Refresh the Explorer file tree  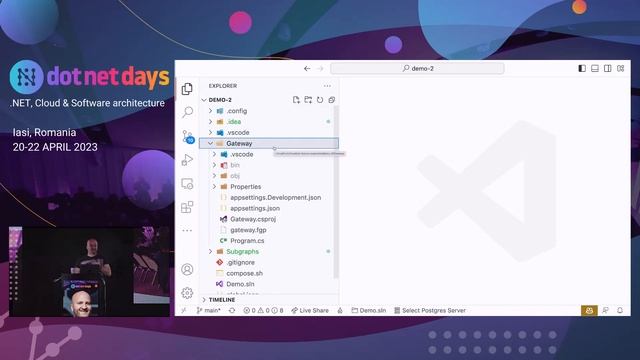[x=320, y=100]
